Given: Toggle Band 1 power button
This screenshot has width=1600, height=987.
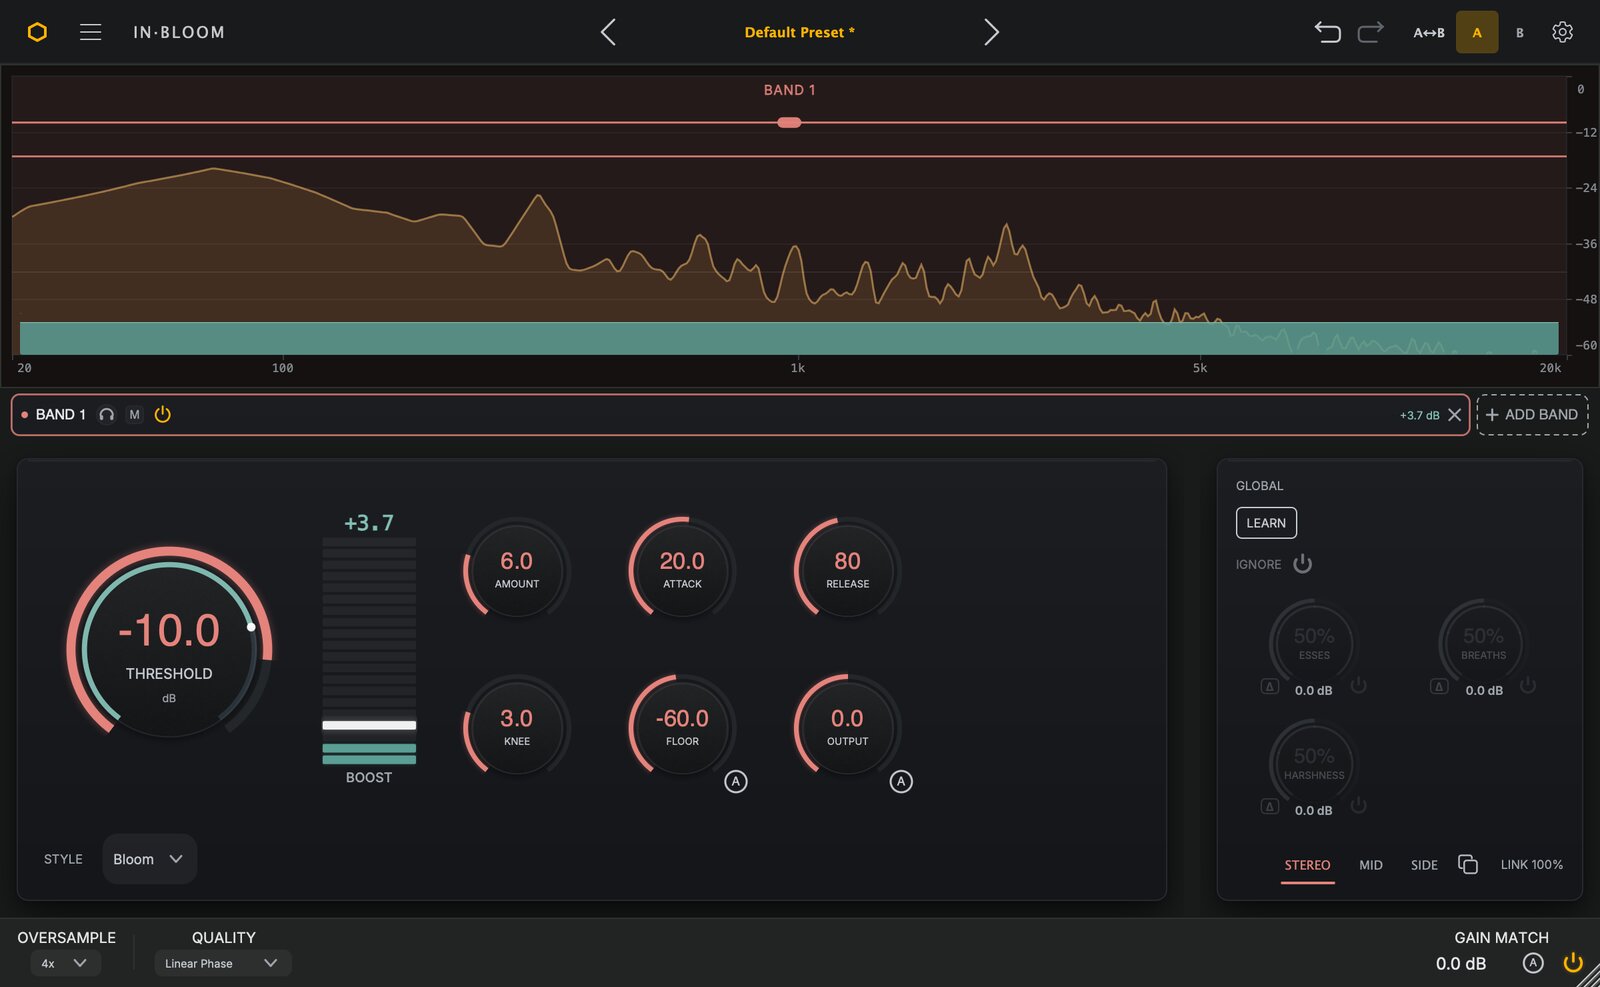Looking at the screenshot, I should pos(163,414).
